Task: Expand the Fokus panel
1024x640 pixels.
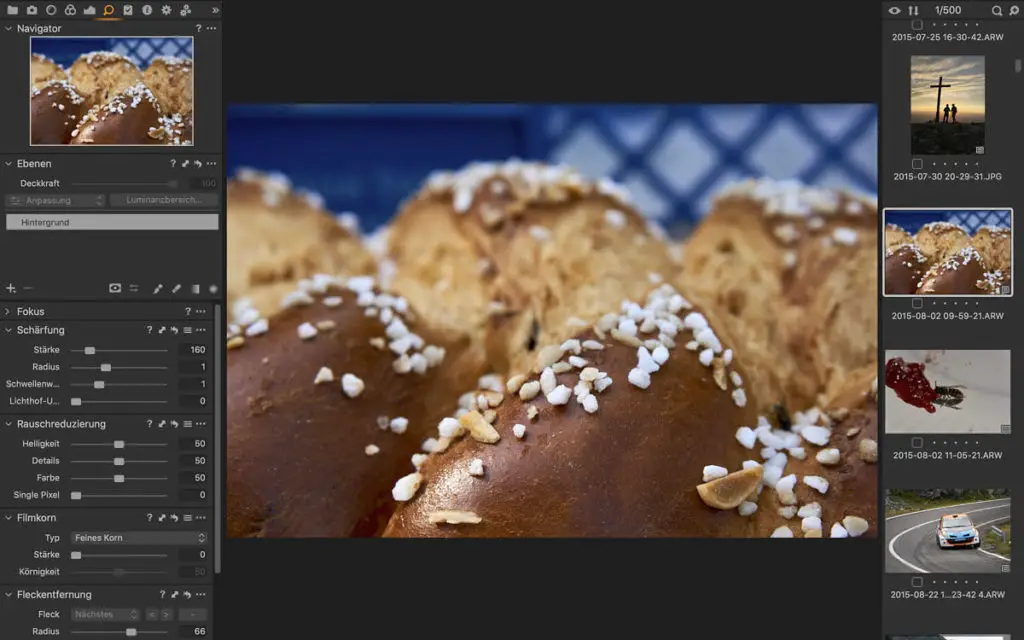Action: pos(8,312)
